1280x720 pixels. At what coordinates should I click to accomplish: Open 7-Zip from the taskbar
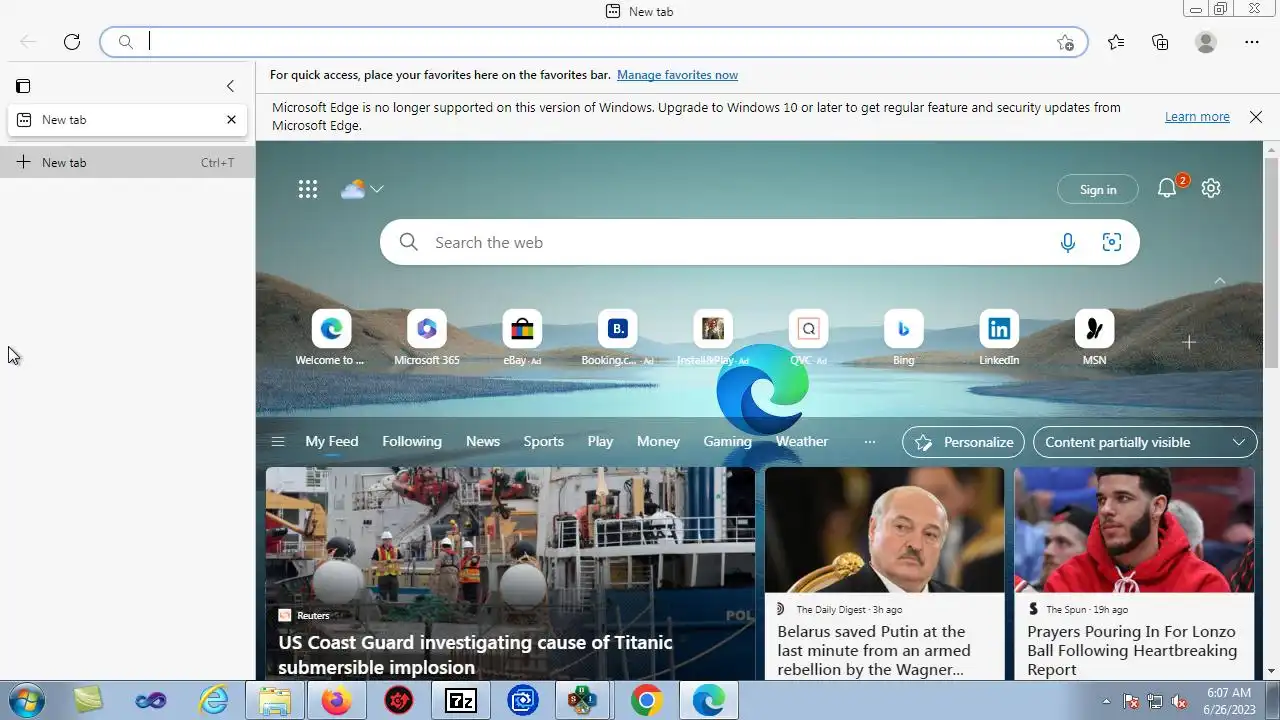click(460, 701)
